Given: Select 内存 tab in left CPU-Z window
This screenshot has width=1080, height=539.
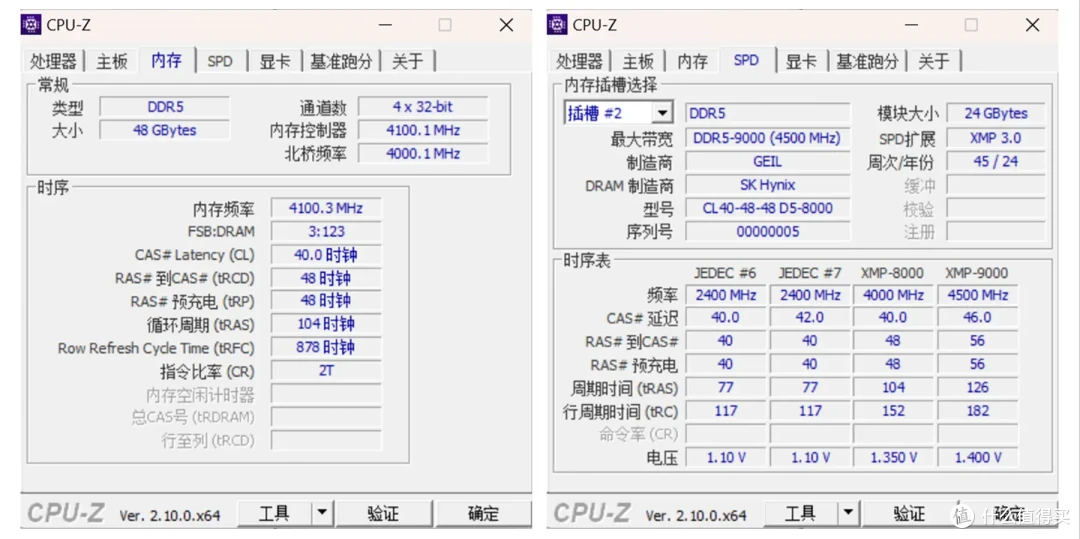Looking at the screenshot, I should point(167,60).
